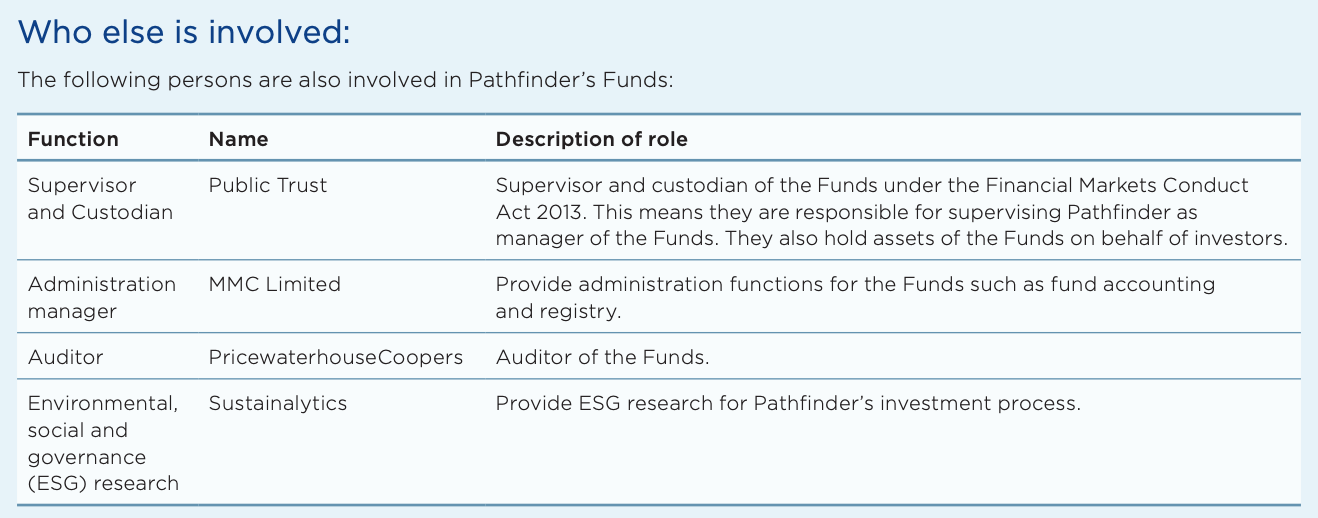Screen dimensions: 1318x518
Task: Select the "PricewaterhouseCoopers" name cell
Action: (x=335, y=357)
